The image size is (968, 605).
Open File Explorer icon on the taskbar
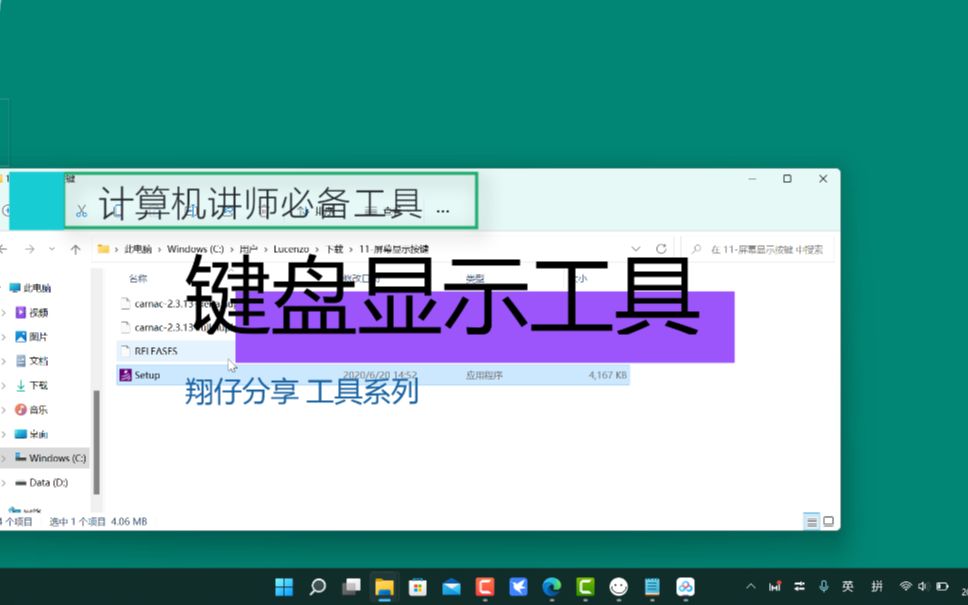click(385, 586)
